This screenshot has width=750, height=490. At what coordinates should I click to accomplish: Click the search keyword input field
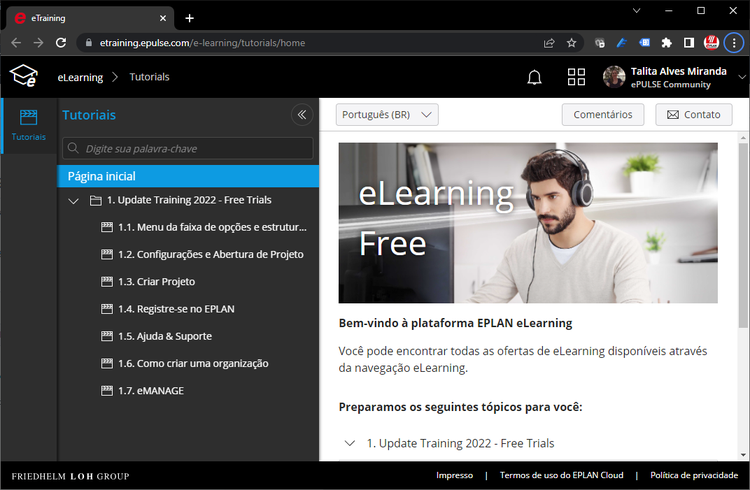pyautogui.click(x=188, y=148)
